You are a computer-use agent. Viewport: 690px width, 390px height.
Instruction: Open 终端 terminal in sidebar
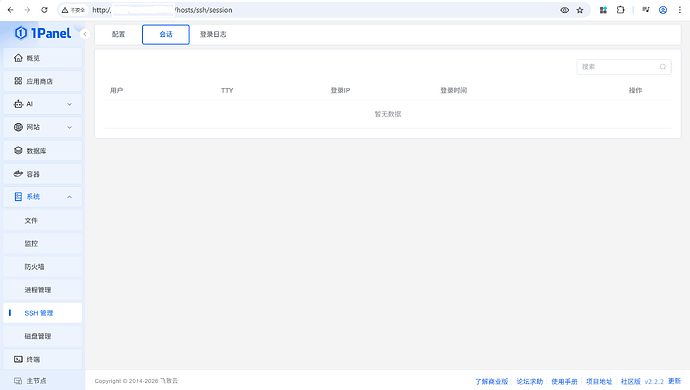point(43,359)
